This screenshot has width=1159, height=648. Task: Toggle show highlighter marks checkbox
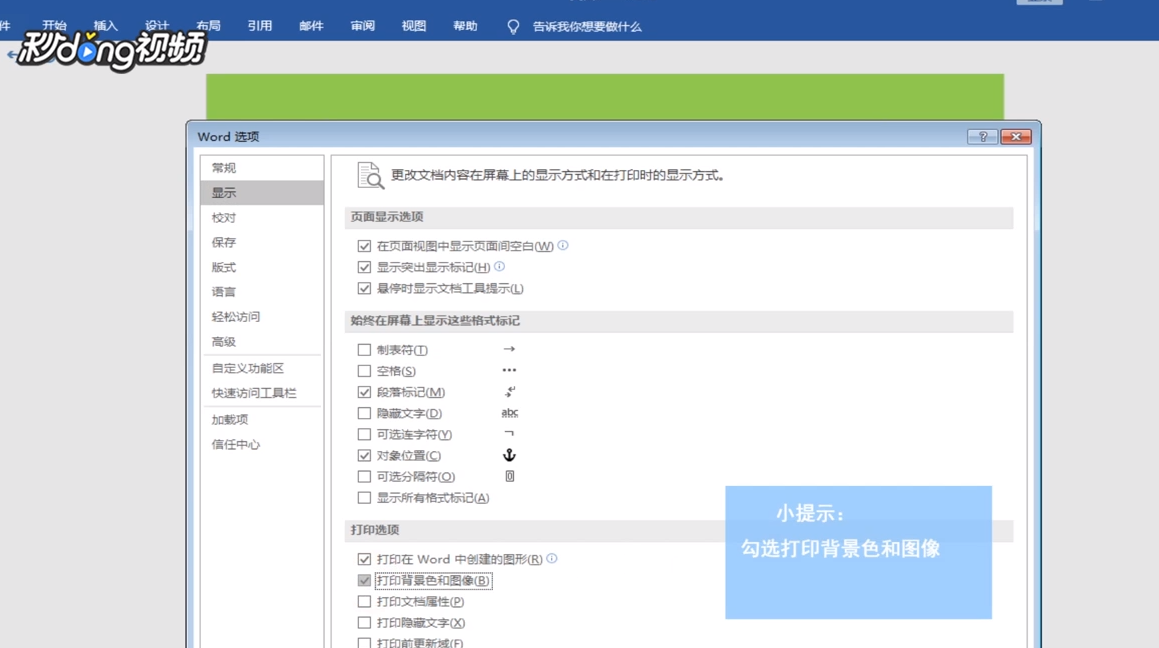pos(364,267)
